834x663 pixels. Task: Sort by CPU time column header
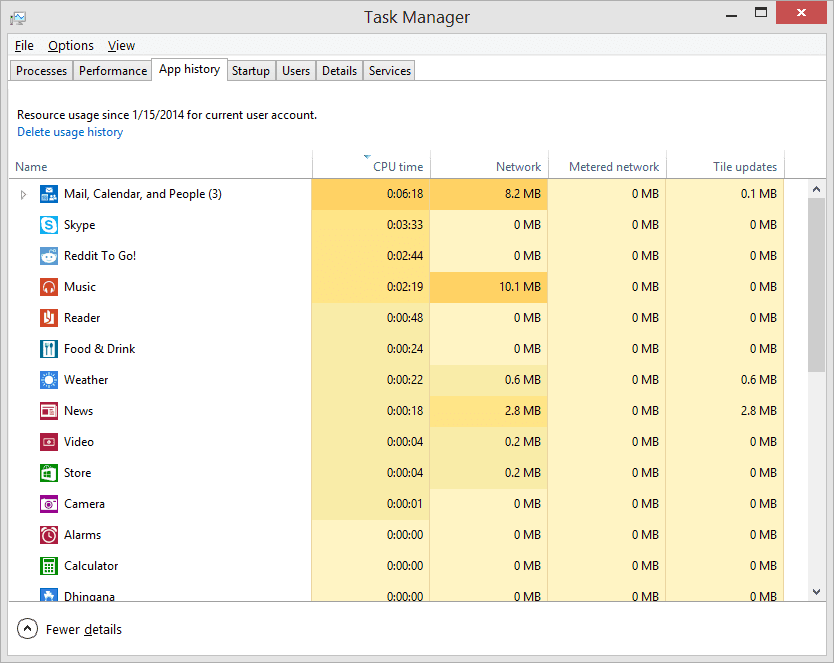tap(397, 167)
